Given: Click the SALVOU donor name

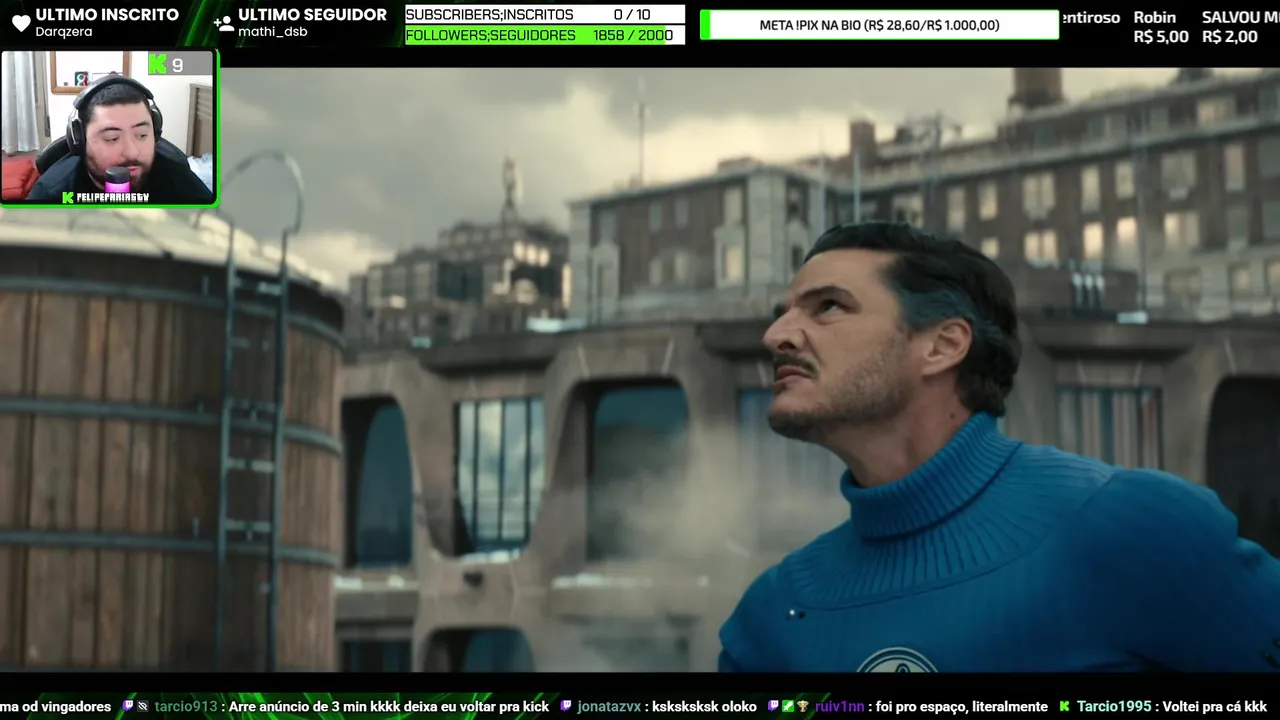Looking at the screenshot, I should point(1241,17).
